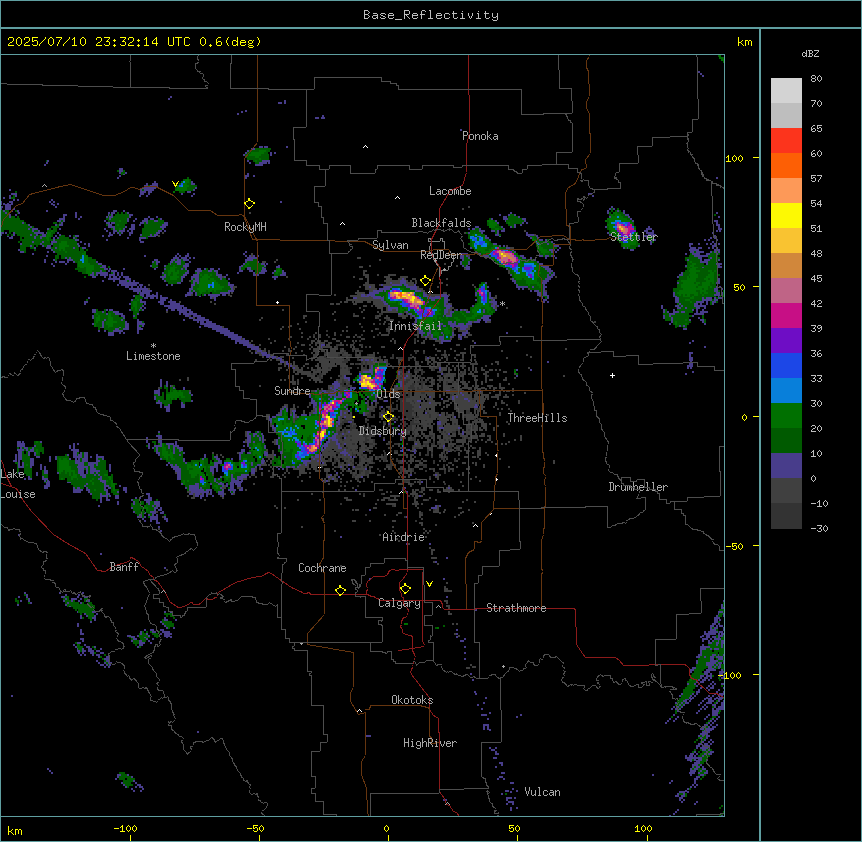Click the ThreeHills city label
The image size is (862, 842).
click(x=537, y=418)
